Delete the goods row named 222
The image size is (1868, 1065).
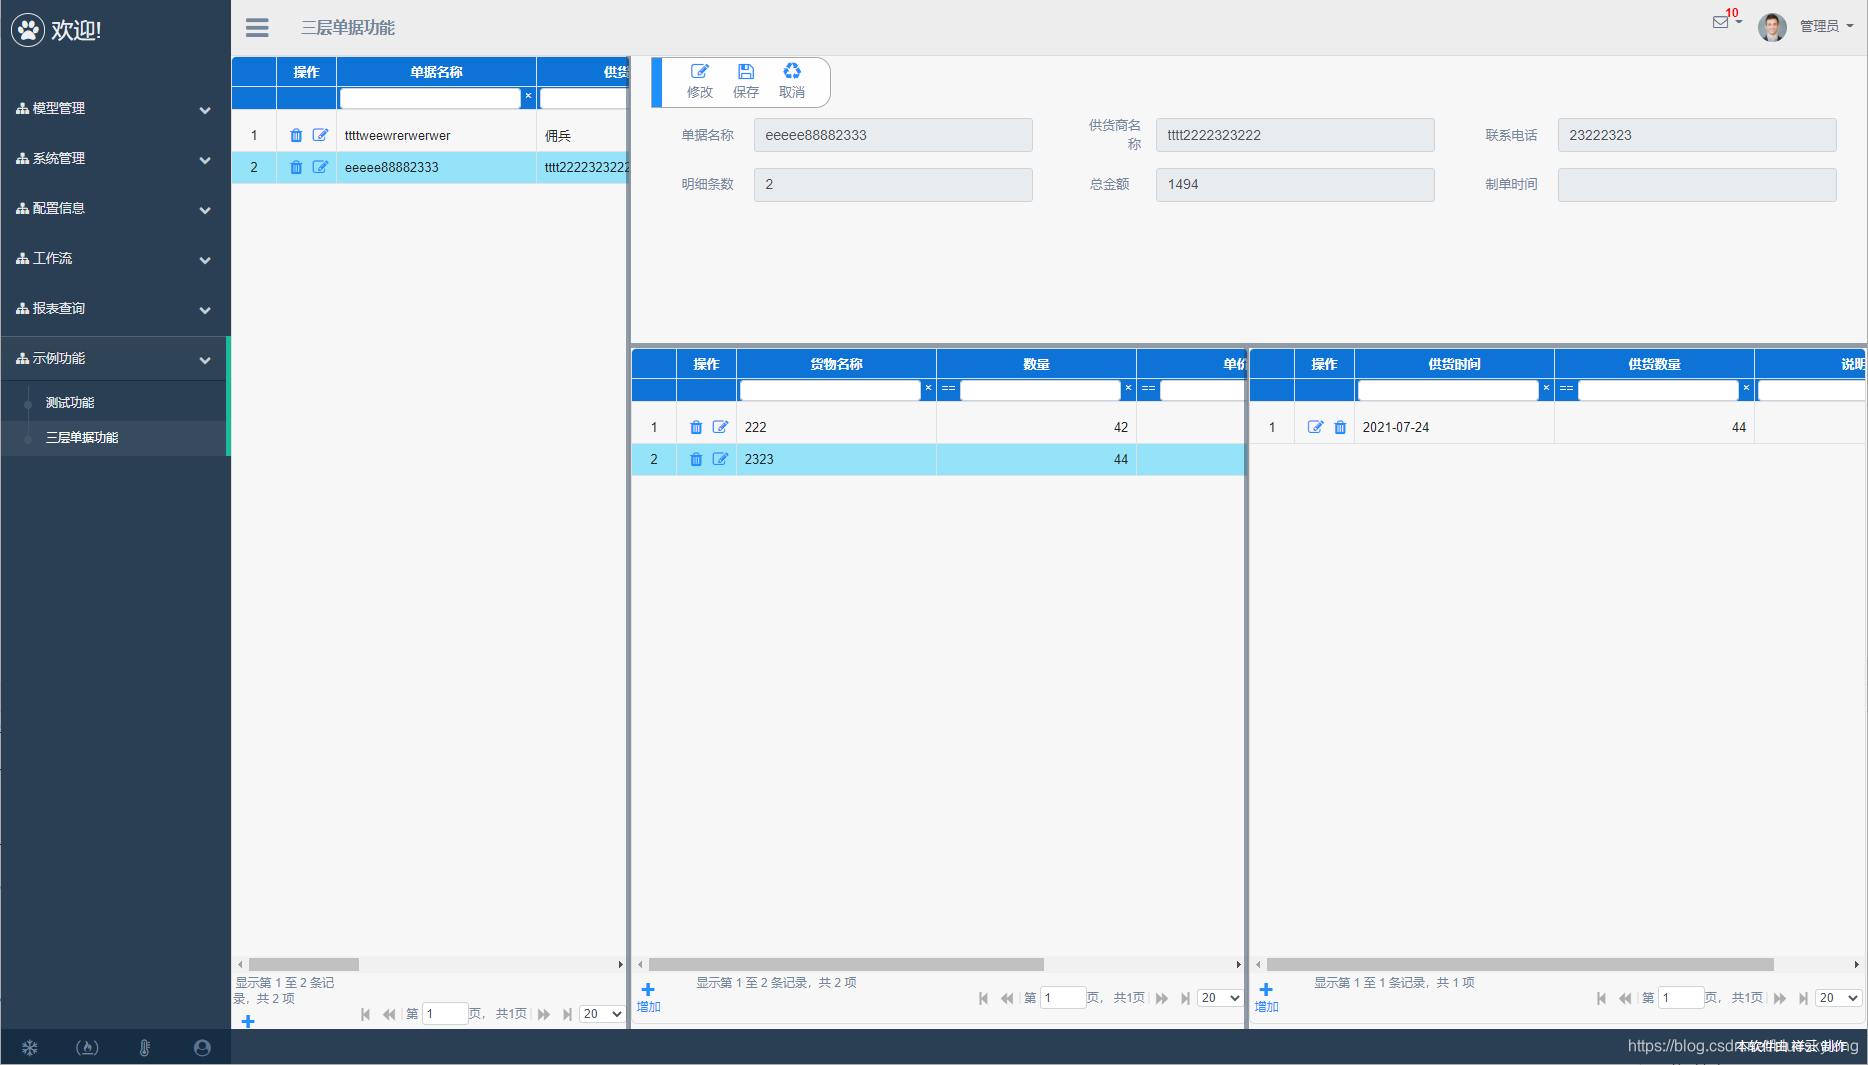click(696, 427)
